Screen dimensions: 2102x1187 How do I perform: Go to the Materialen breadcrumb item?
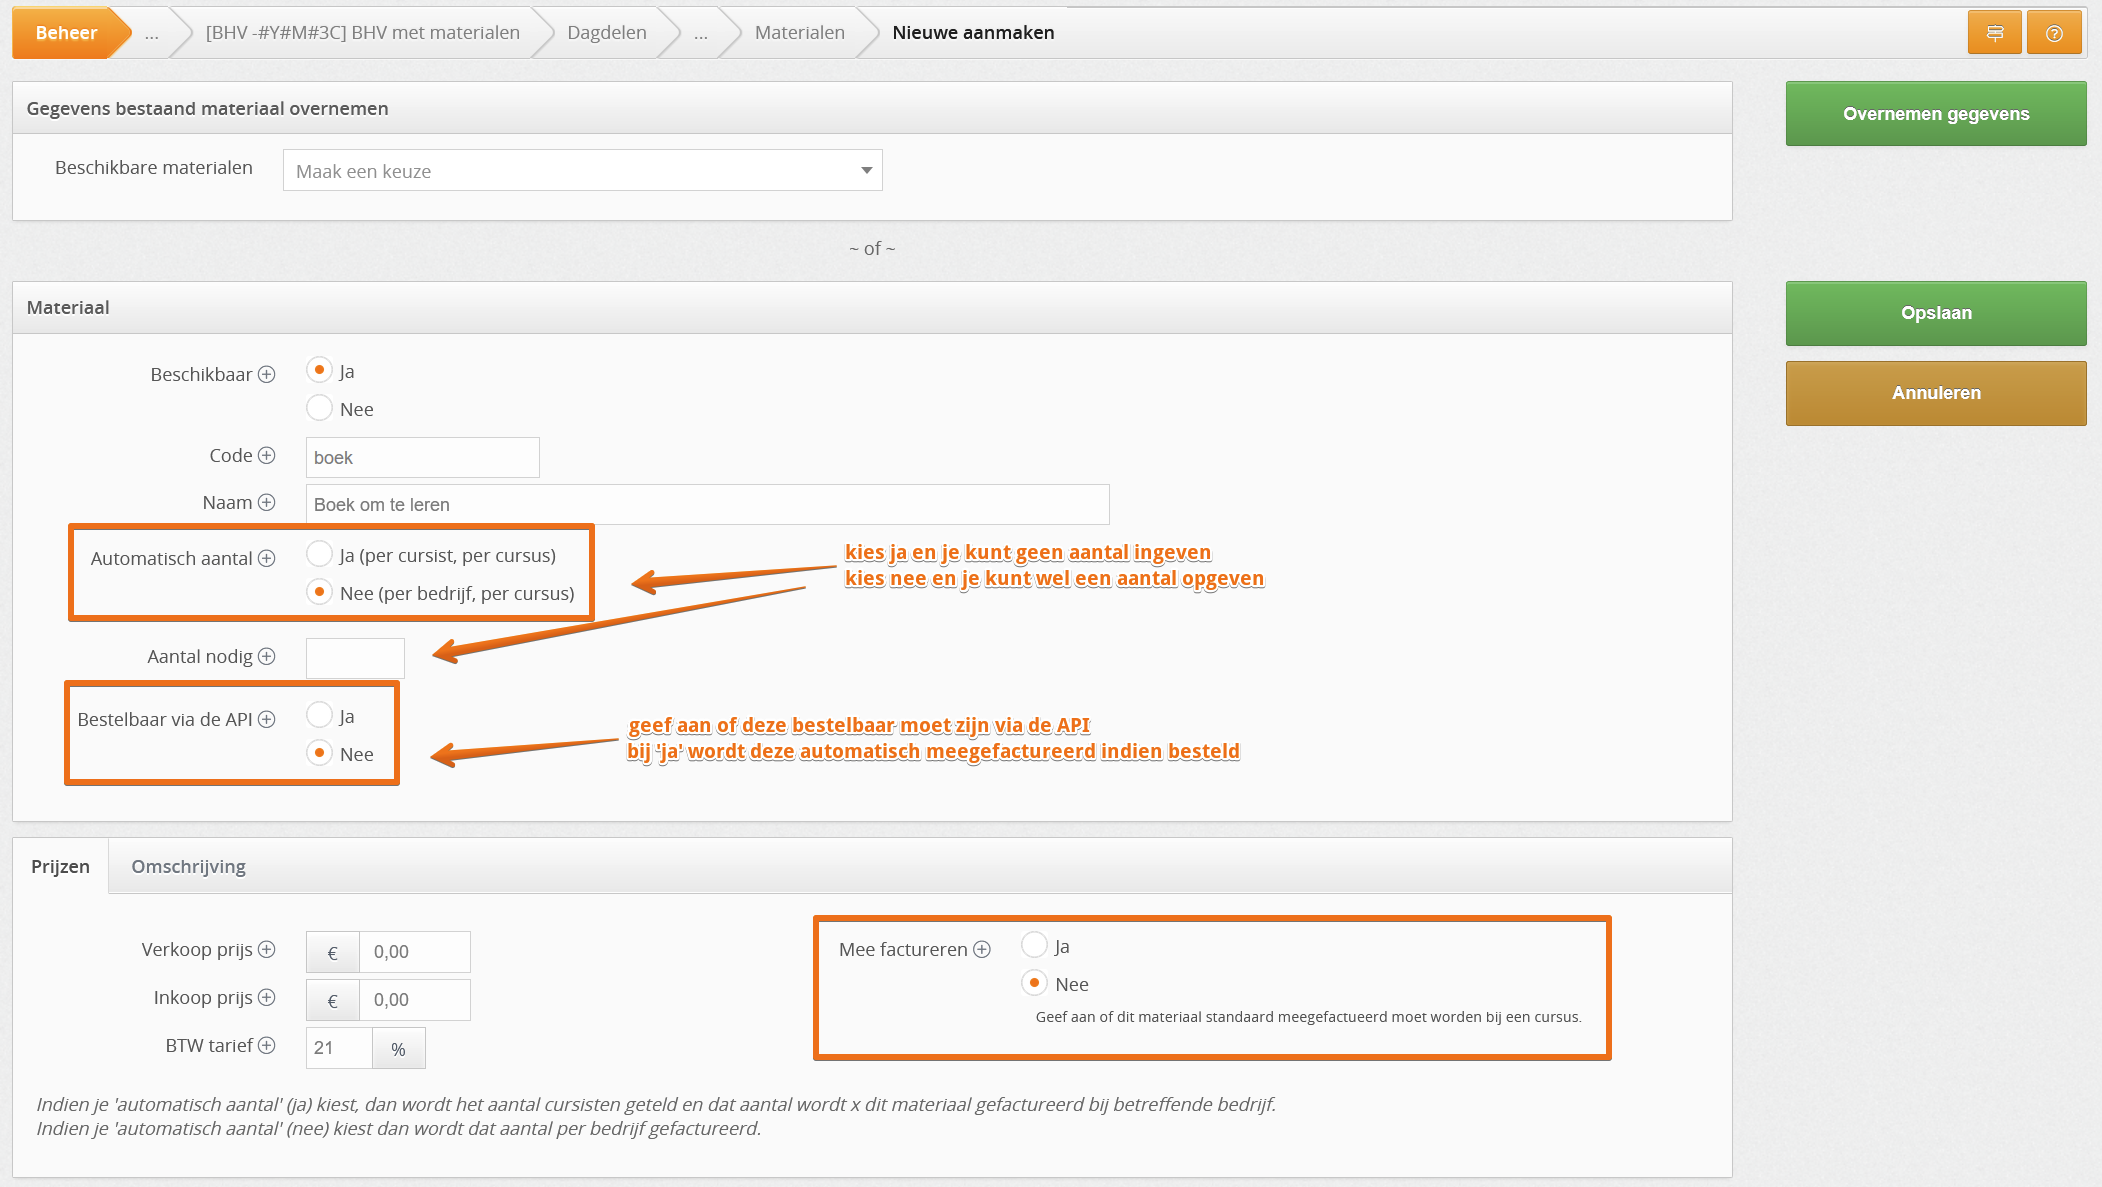click(x=799, y=33)
